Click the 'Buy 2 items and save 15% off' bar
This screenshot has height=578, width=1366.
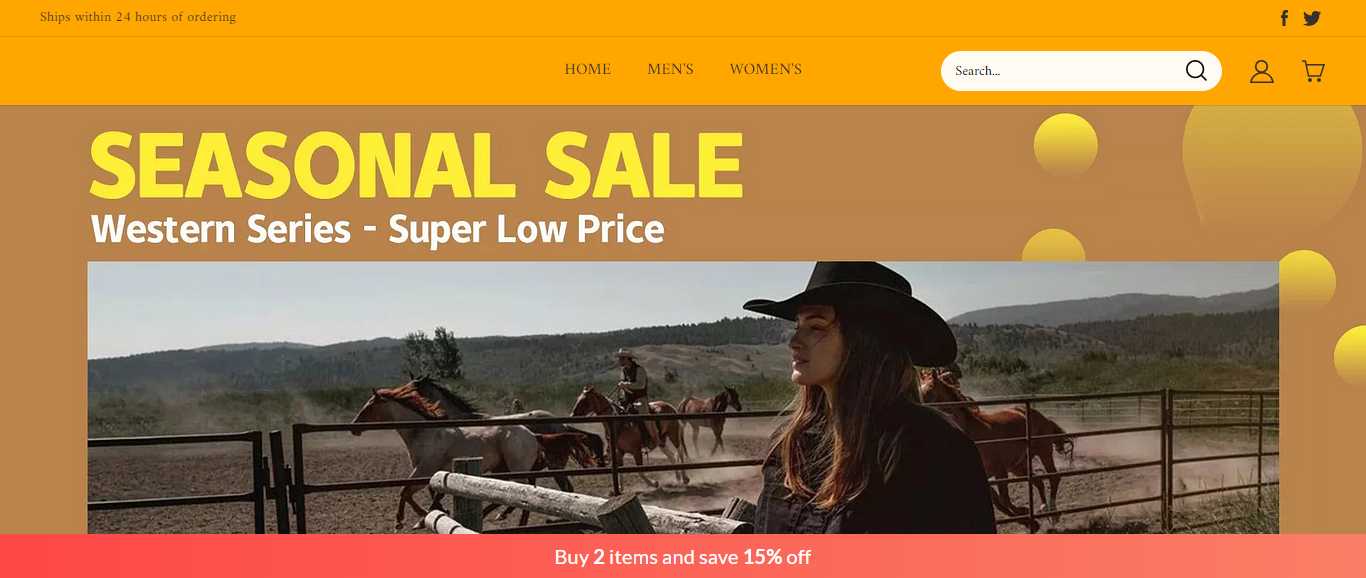click(683, 556)
